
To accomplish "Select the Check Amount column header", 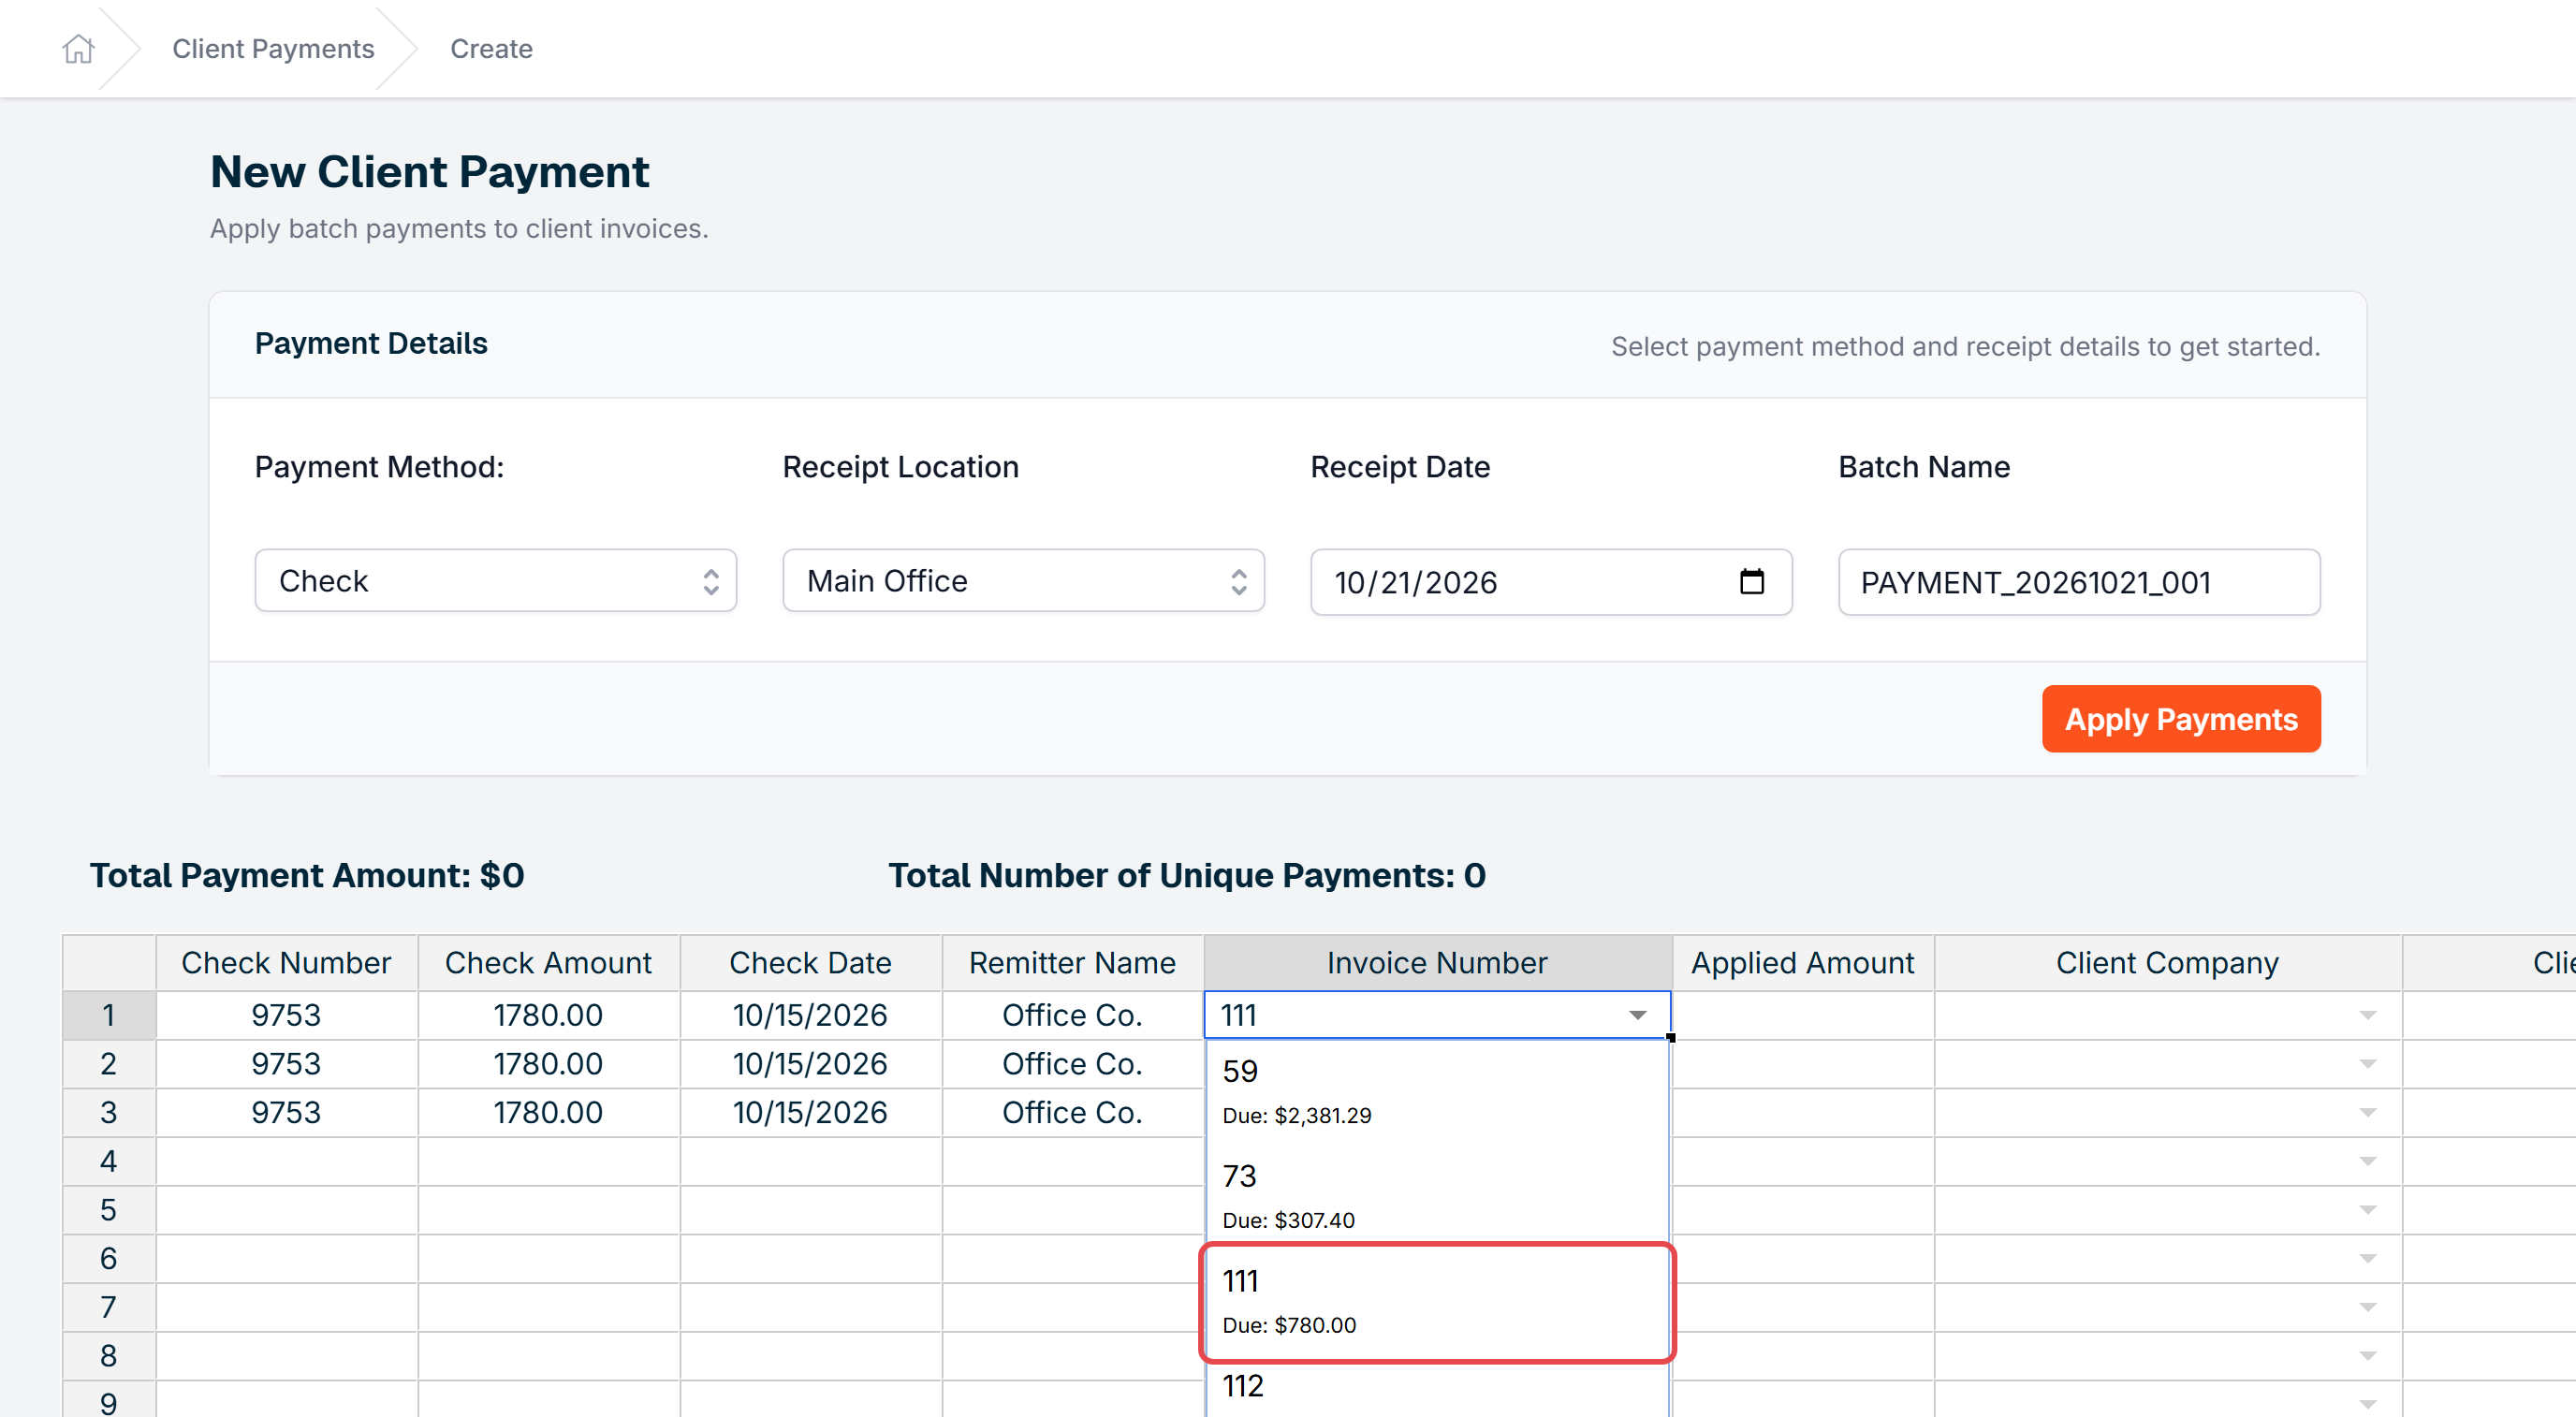I will click(548, 962).
